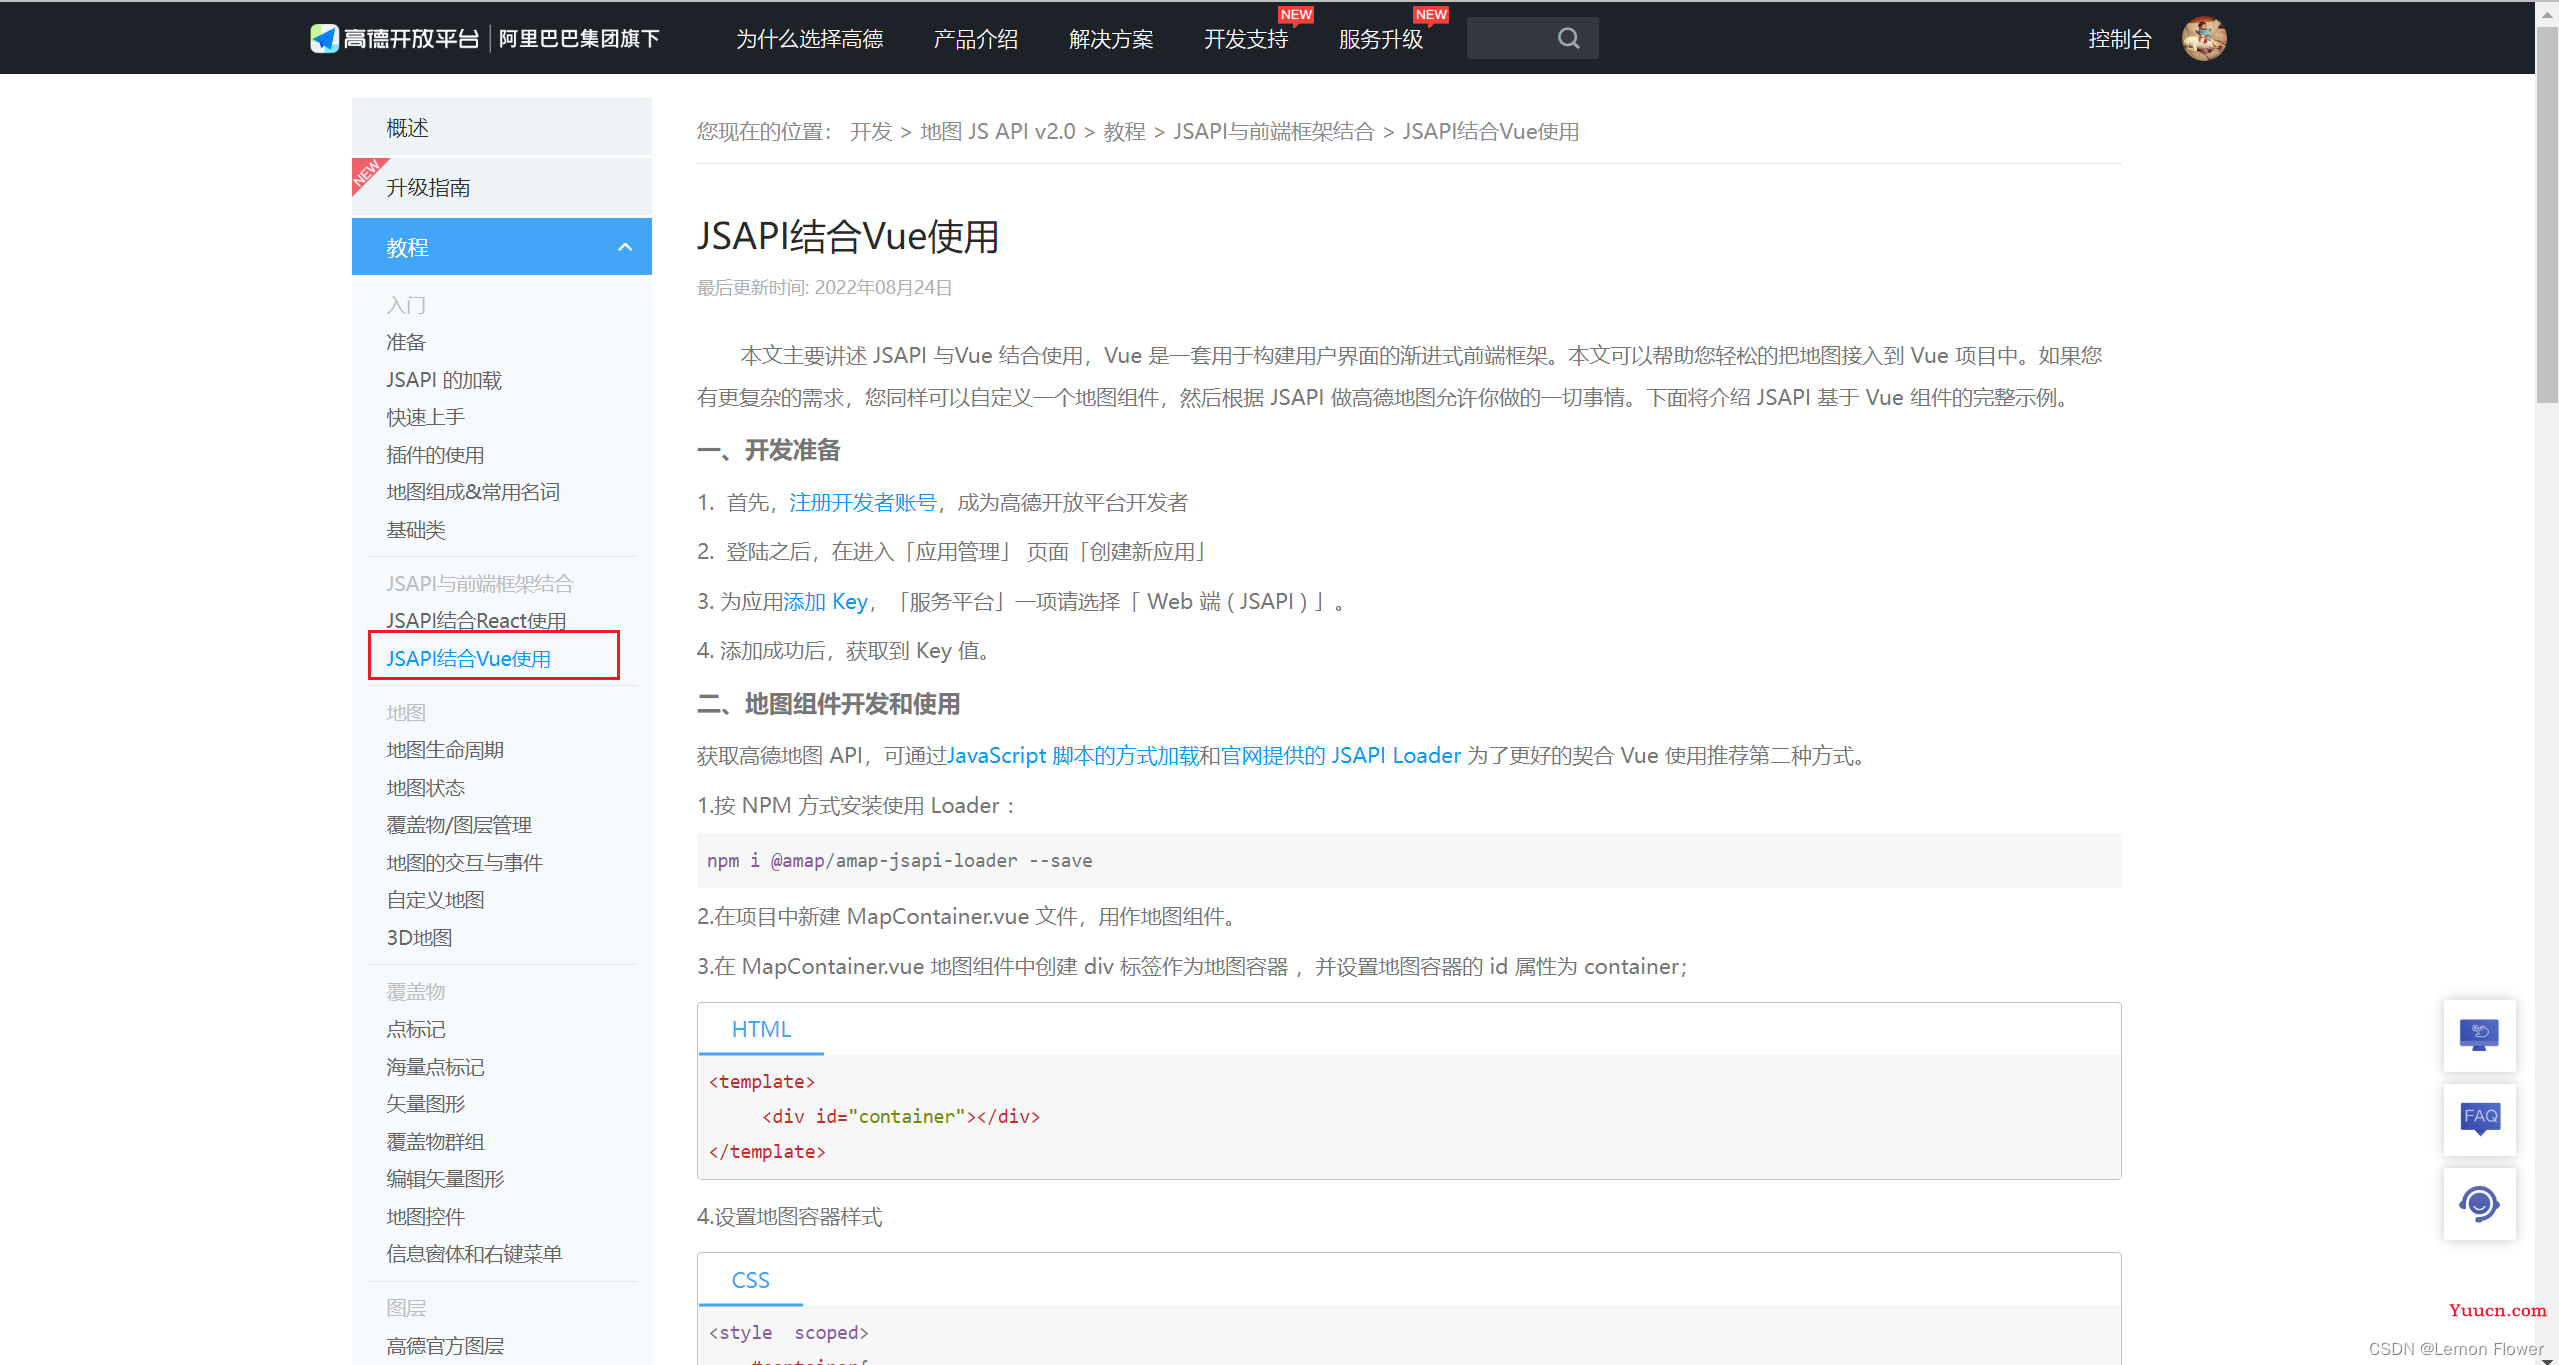The width and height of the screenshot is (2559, 1365).
Task: Open 地图生命周期 page
Action: [x=445, y=750]
